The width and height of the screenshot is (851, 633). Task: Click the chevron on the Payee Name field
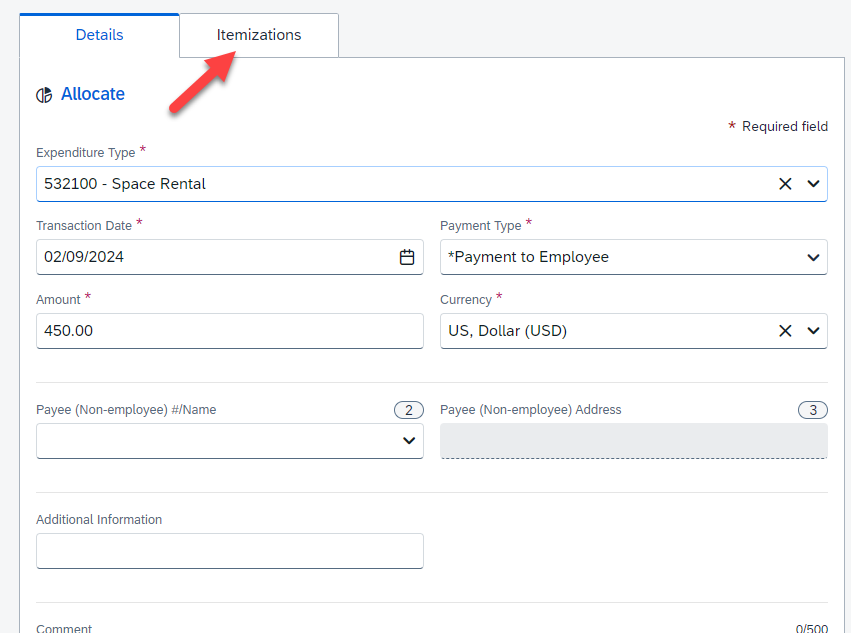[x=408, y=440]
